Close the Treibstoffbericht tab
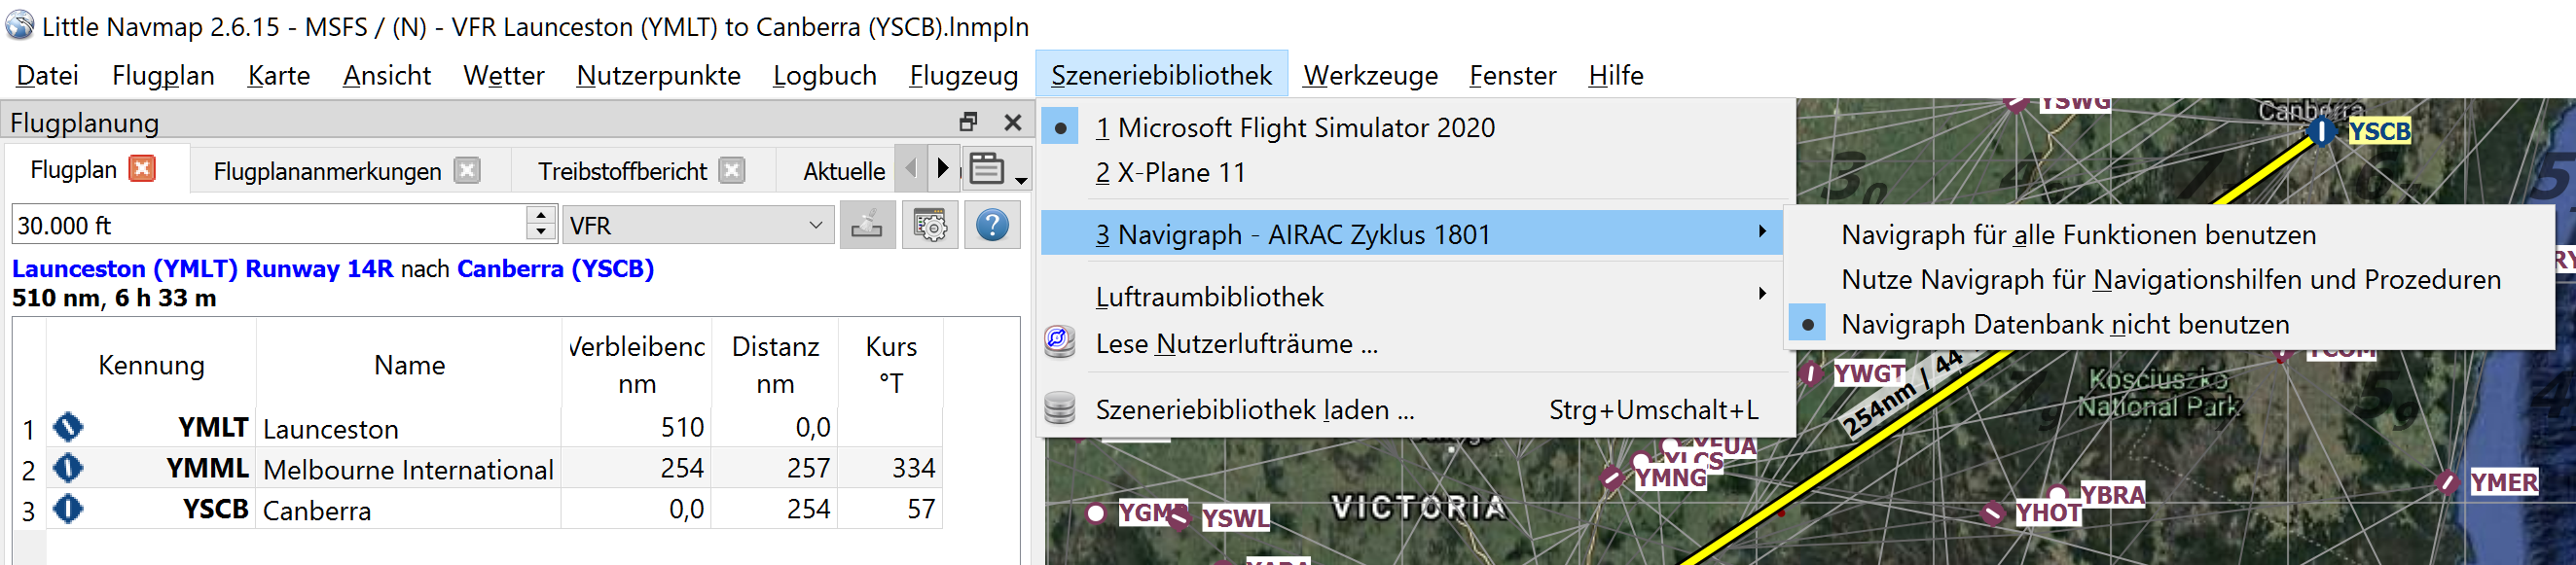The width and height of the screenshot is (2576, 565). tap(732, 170)
